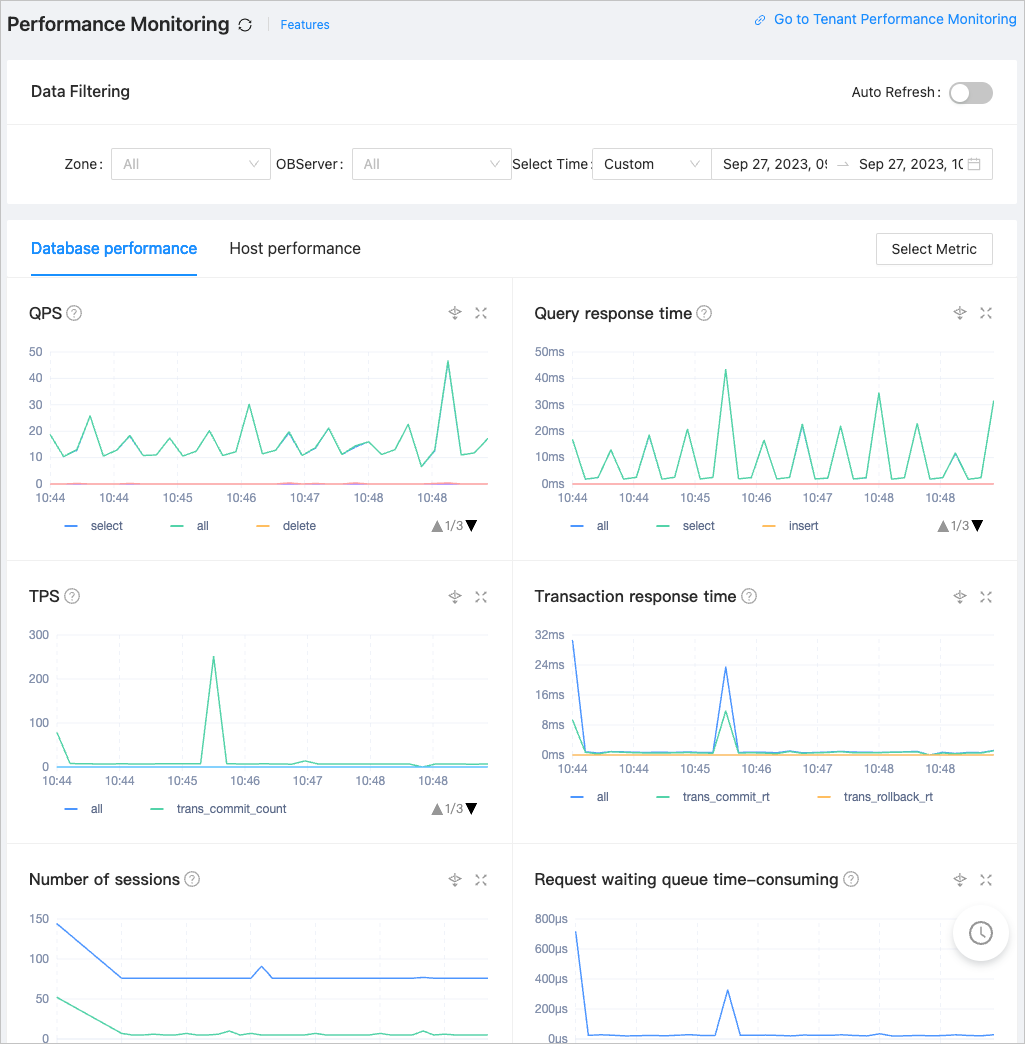Open the QPS help tooltip icon
This screenshot has width=1025, height=1044.
(73, 313)
